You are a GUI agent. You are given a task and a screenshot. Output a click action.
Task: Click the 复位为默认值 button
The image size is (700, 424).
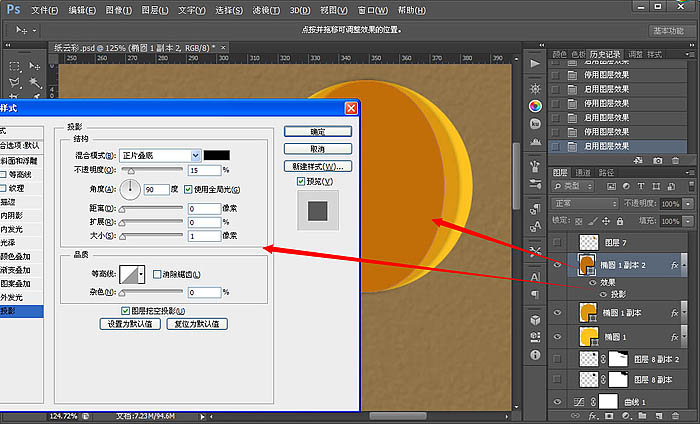(x=197, y=324)
